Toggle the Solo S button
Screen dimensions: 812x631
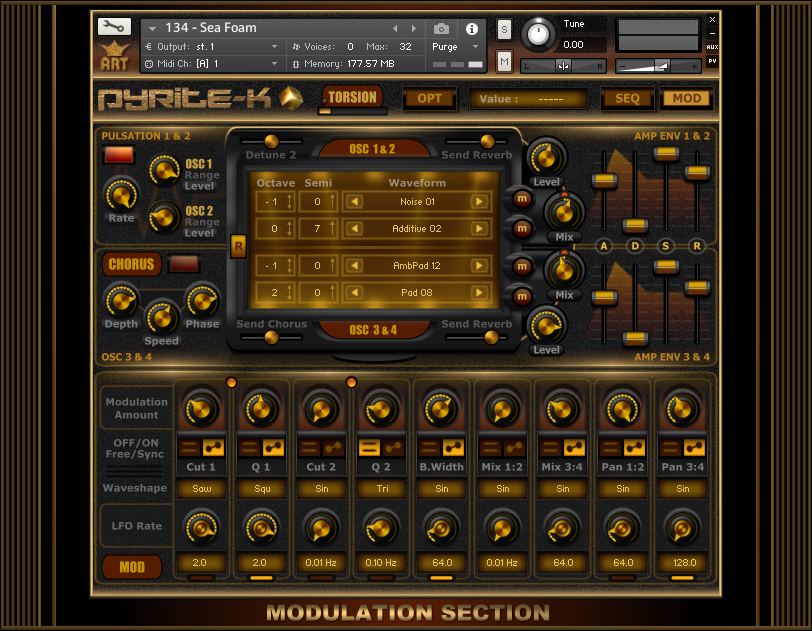click(x=504, y=29)
